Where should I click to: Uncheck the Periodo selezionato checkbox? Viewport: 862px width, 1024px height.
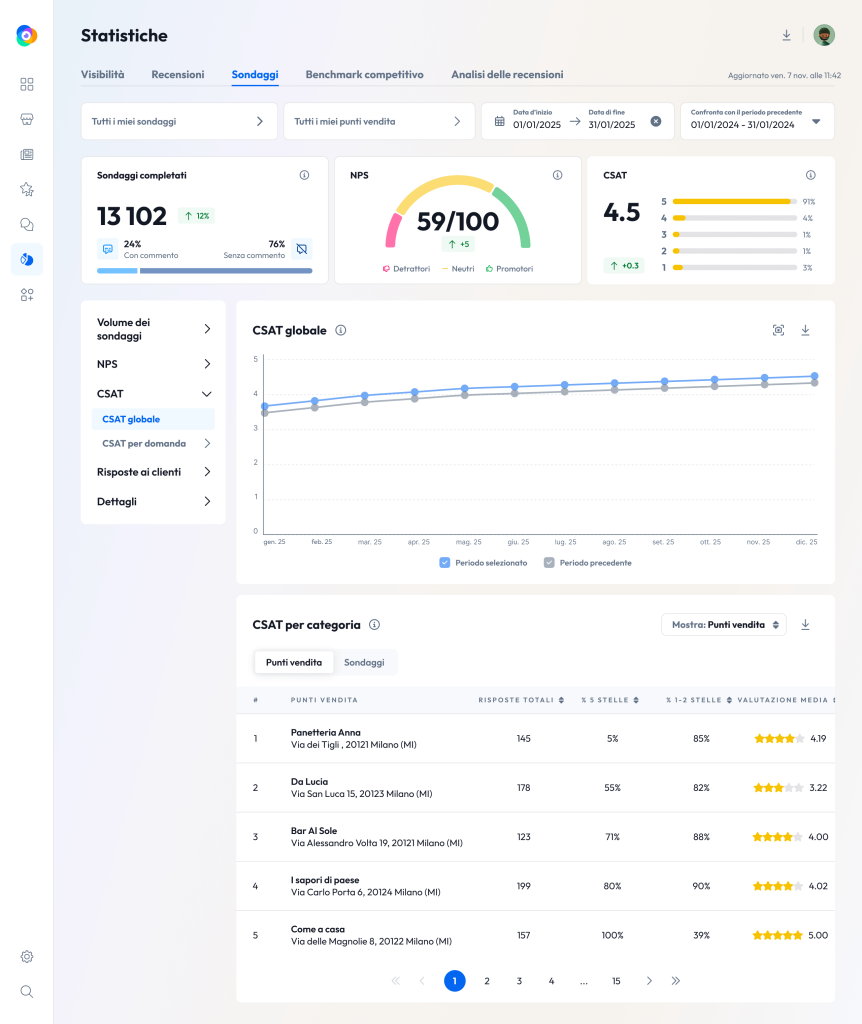click(445, 562)
